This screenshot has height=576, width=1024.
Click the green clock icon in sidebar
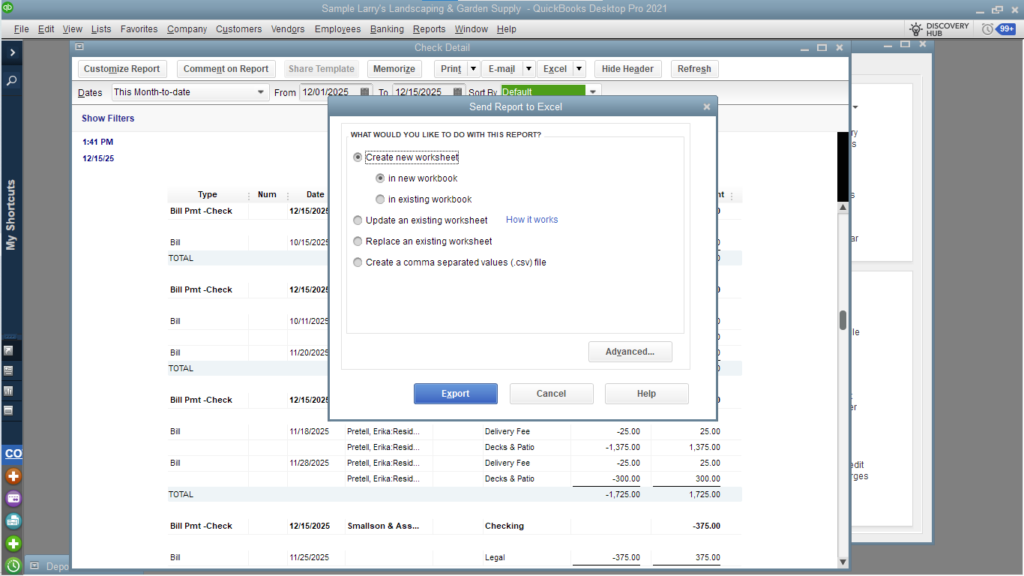[13, 565]
